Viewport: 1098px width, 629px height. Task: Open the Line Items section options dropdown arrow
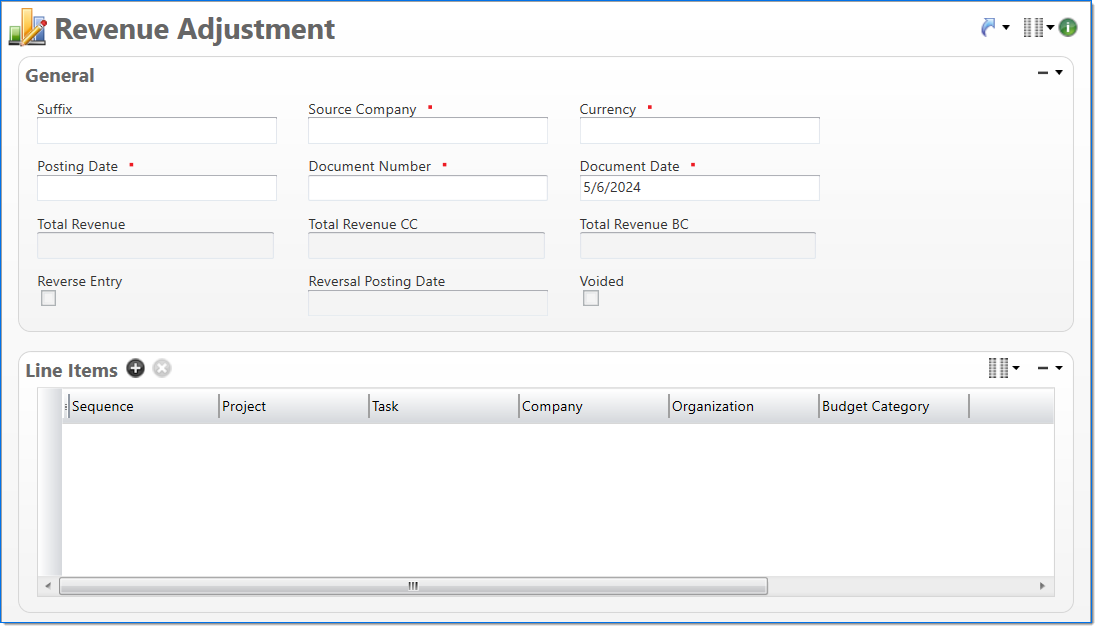point(1059,369)
